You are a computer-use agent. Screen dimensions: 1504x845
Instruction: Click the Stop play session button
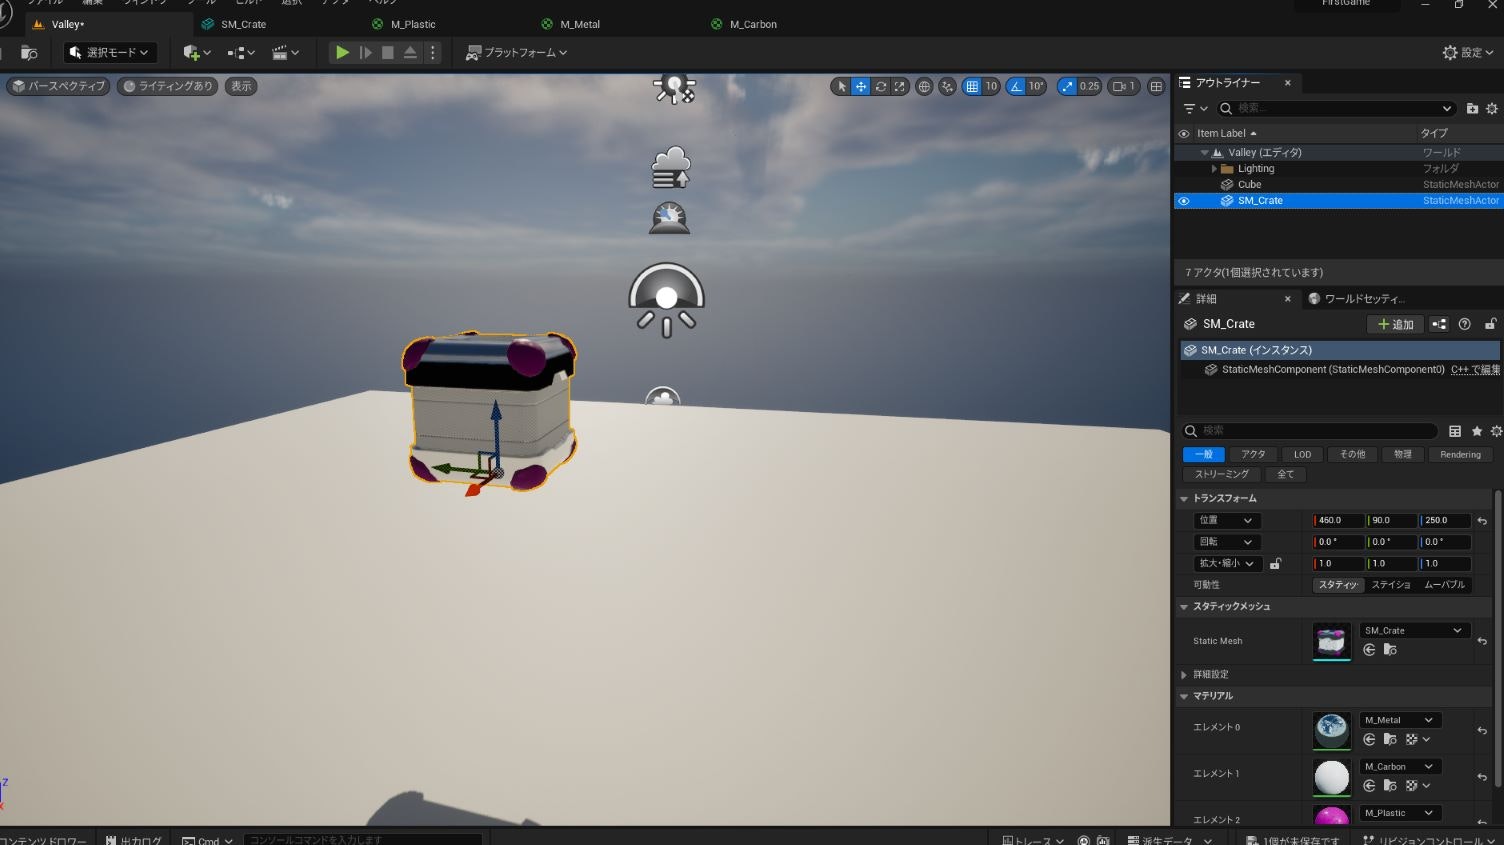click(388, 52)
